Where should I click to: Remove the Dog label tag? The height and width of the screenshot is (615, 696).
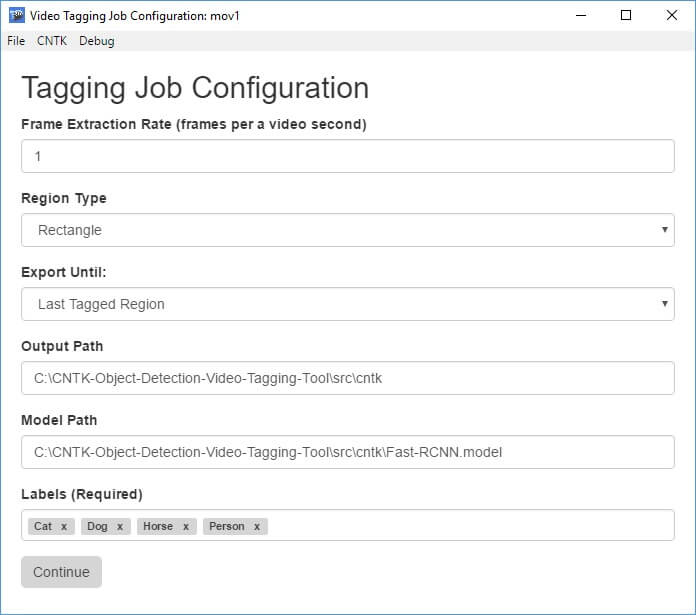(120, 527)
